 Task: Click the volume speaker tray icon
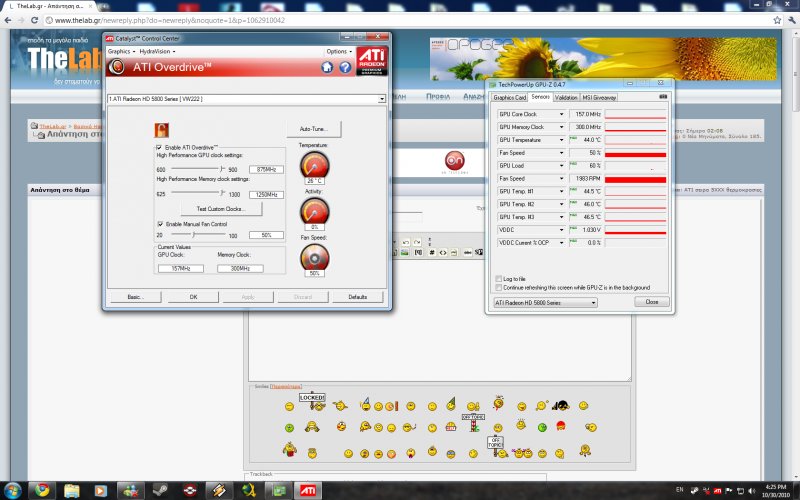pyautogui.click(x=752, y=490)
